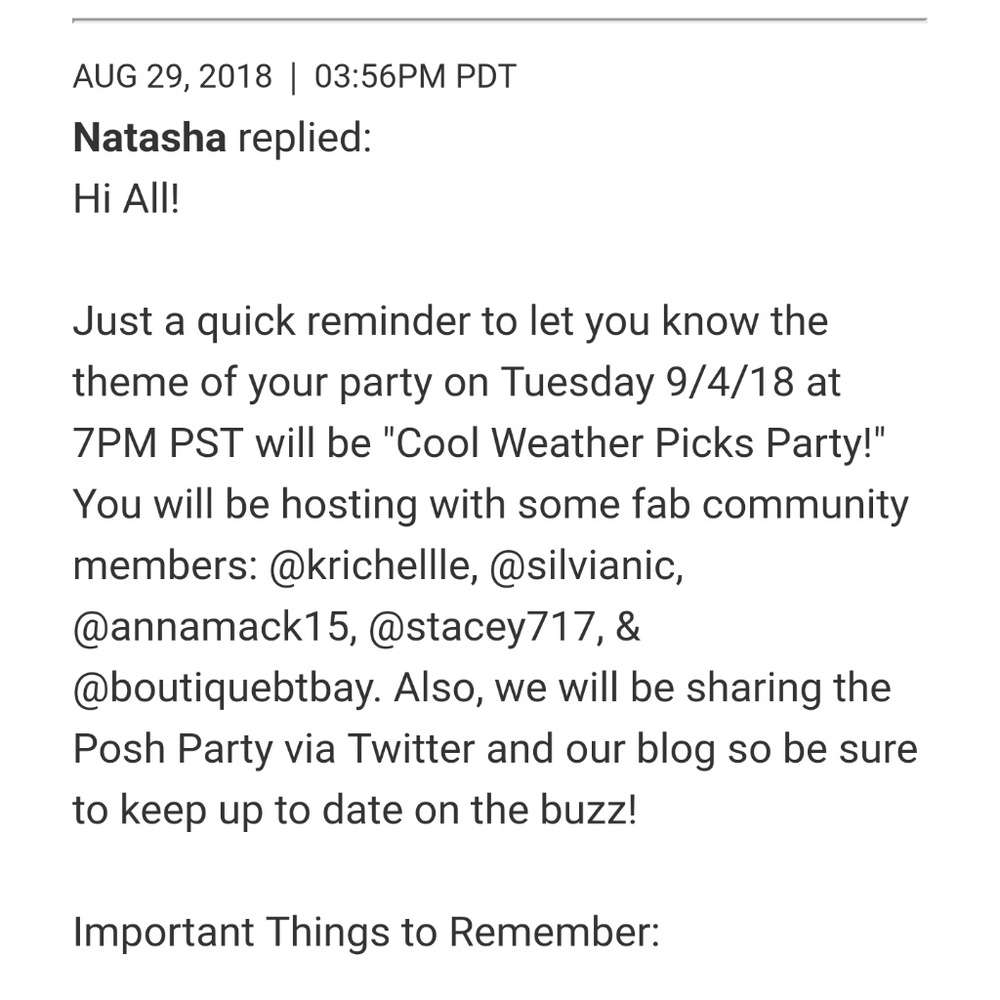Click the "Important Things to Remember:" heading
The height and width of the screenshot is (1000, 1000).
click(366, 932)
